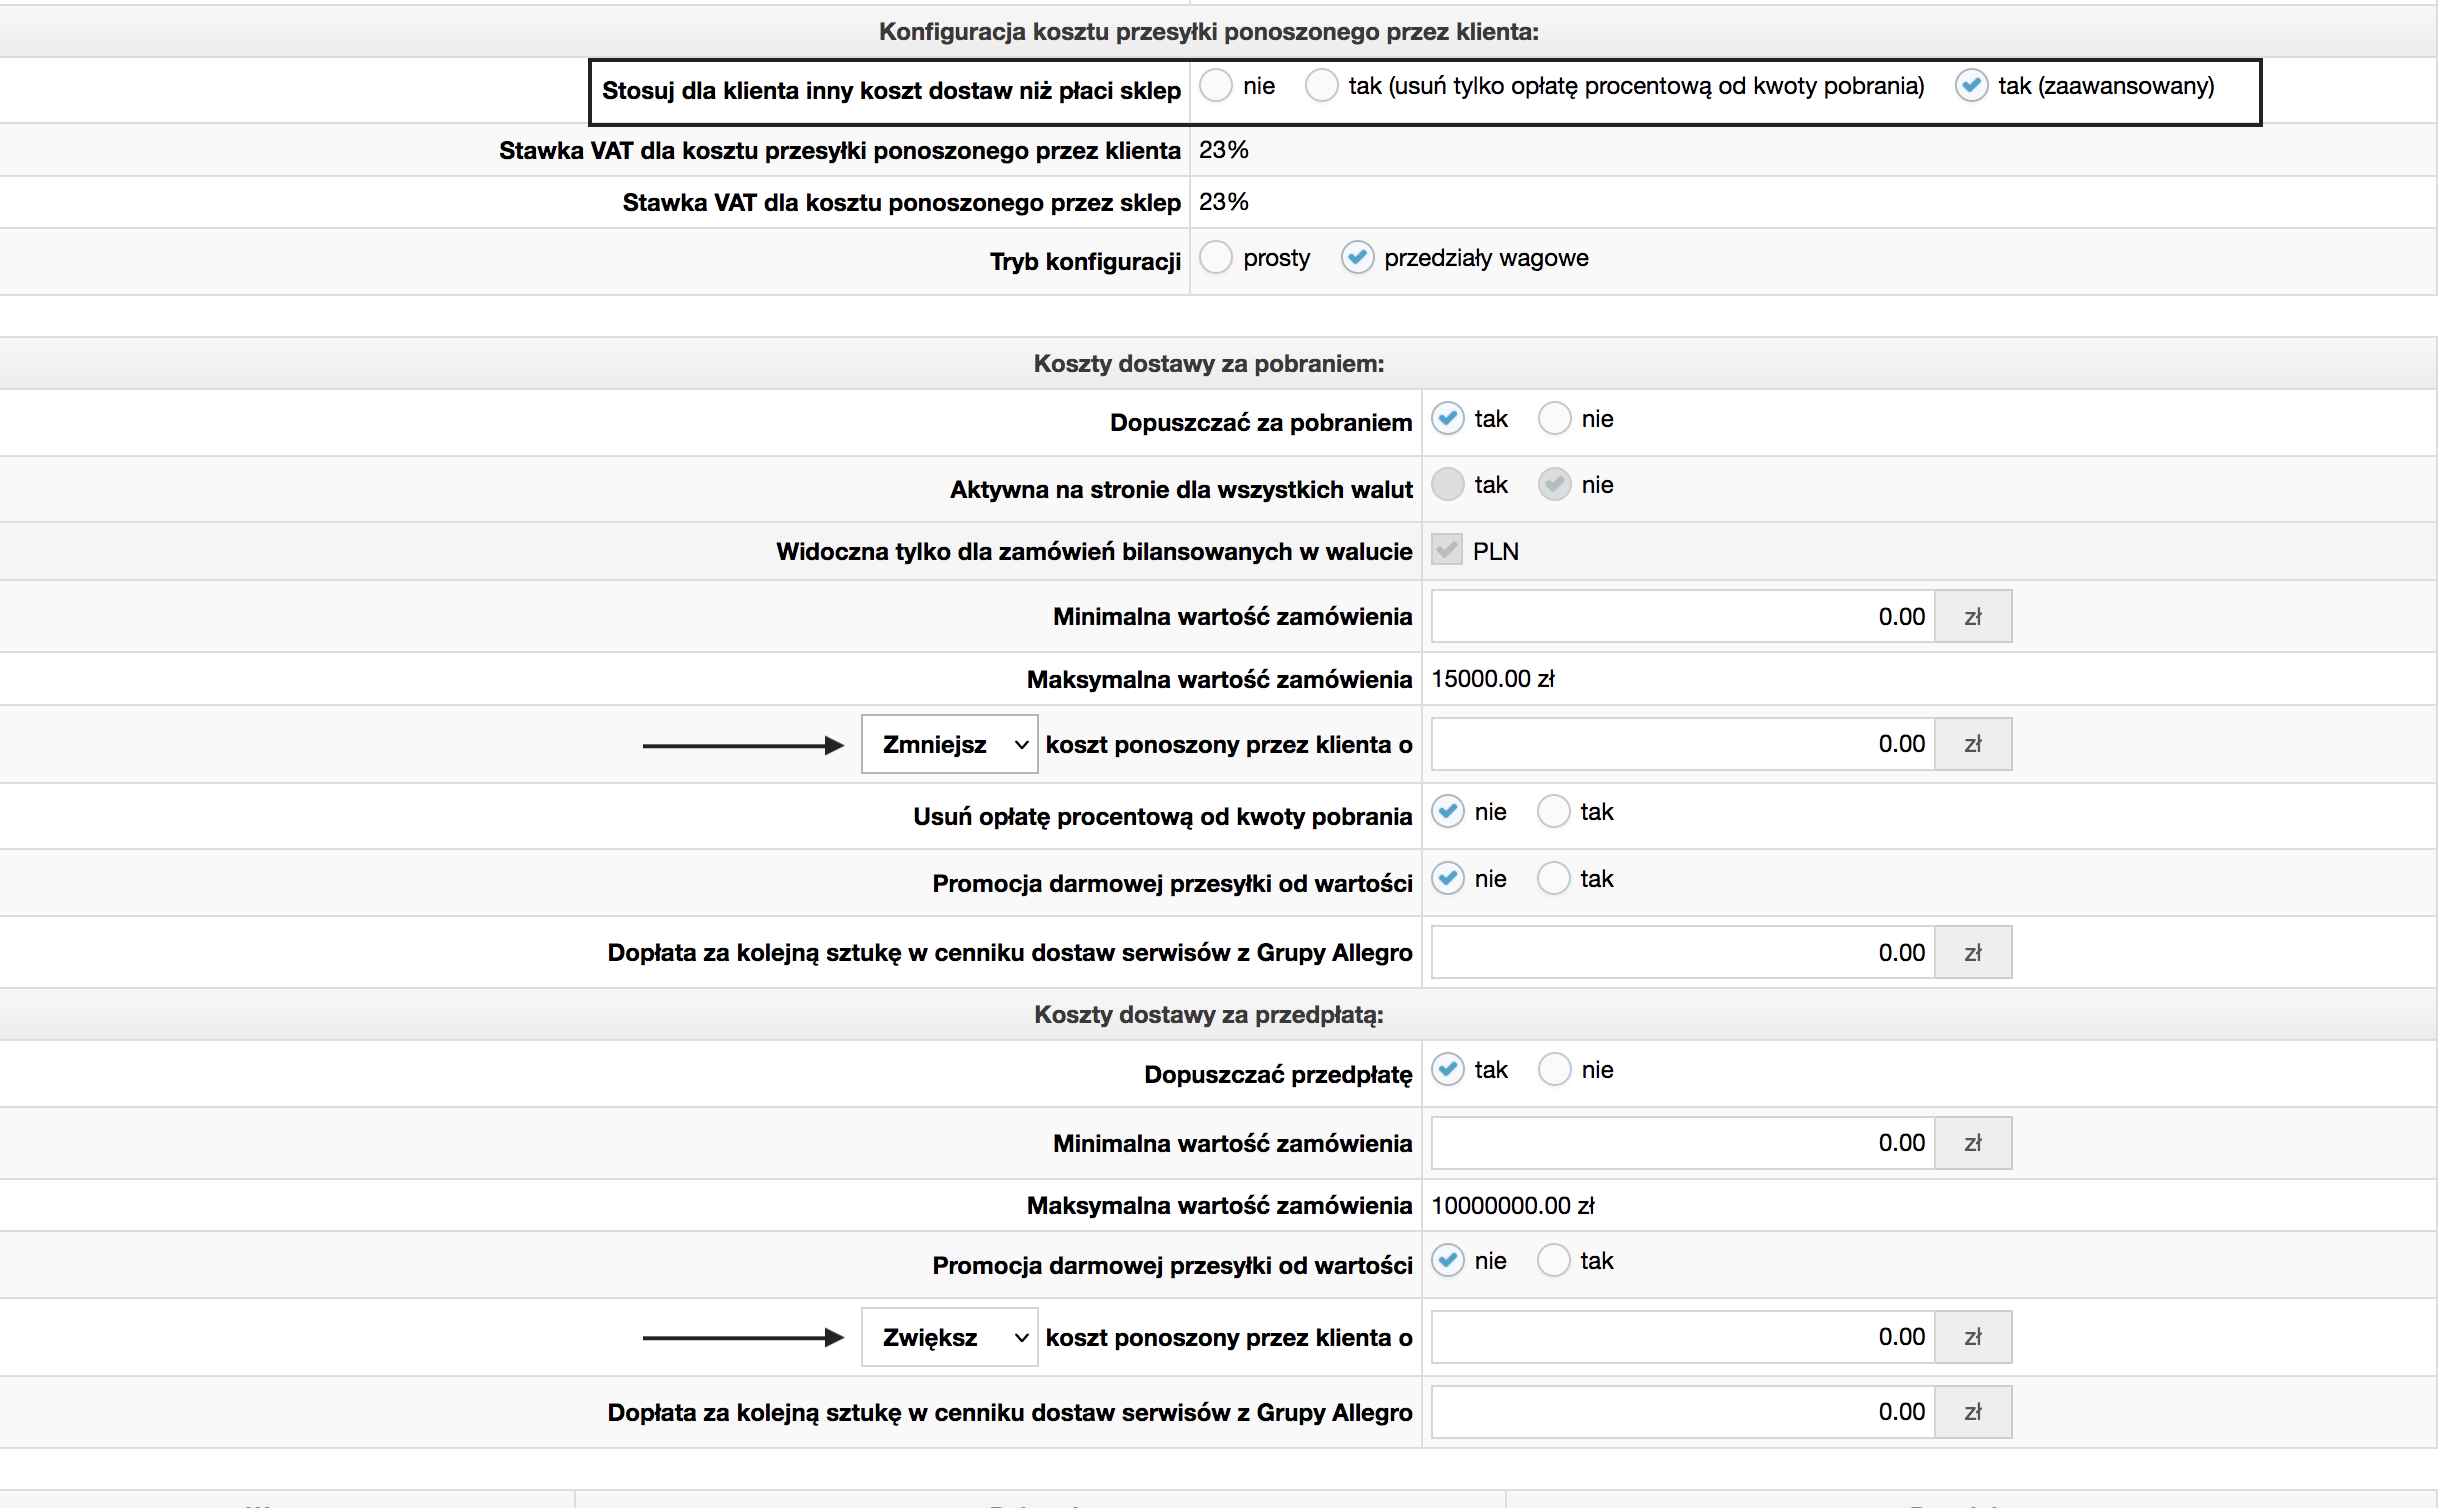Select 'nie' for different customer delivery cost

pos(1215,86)
